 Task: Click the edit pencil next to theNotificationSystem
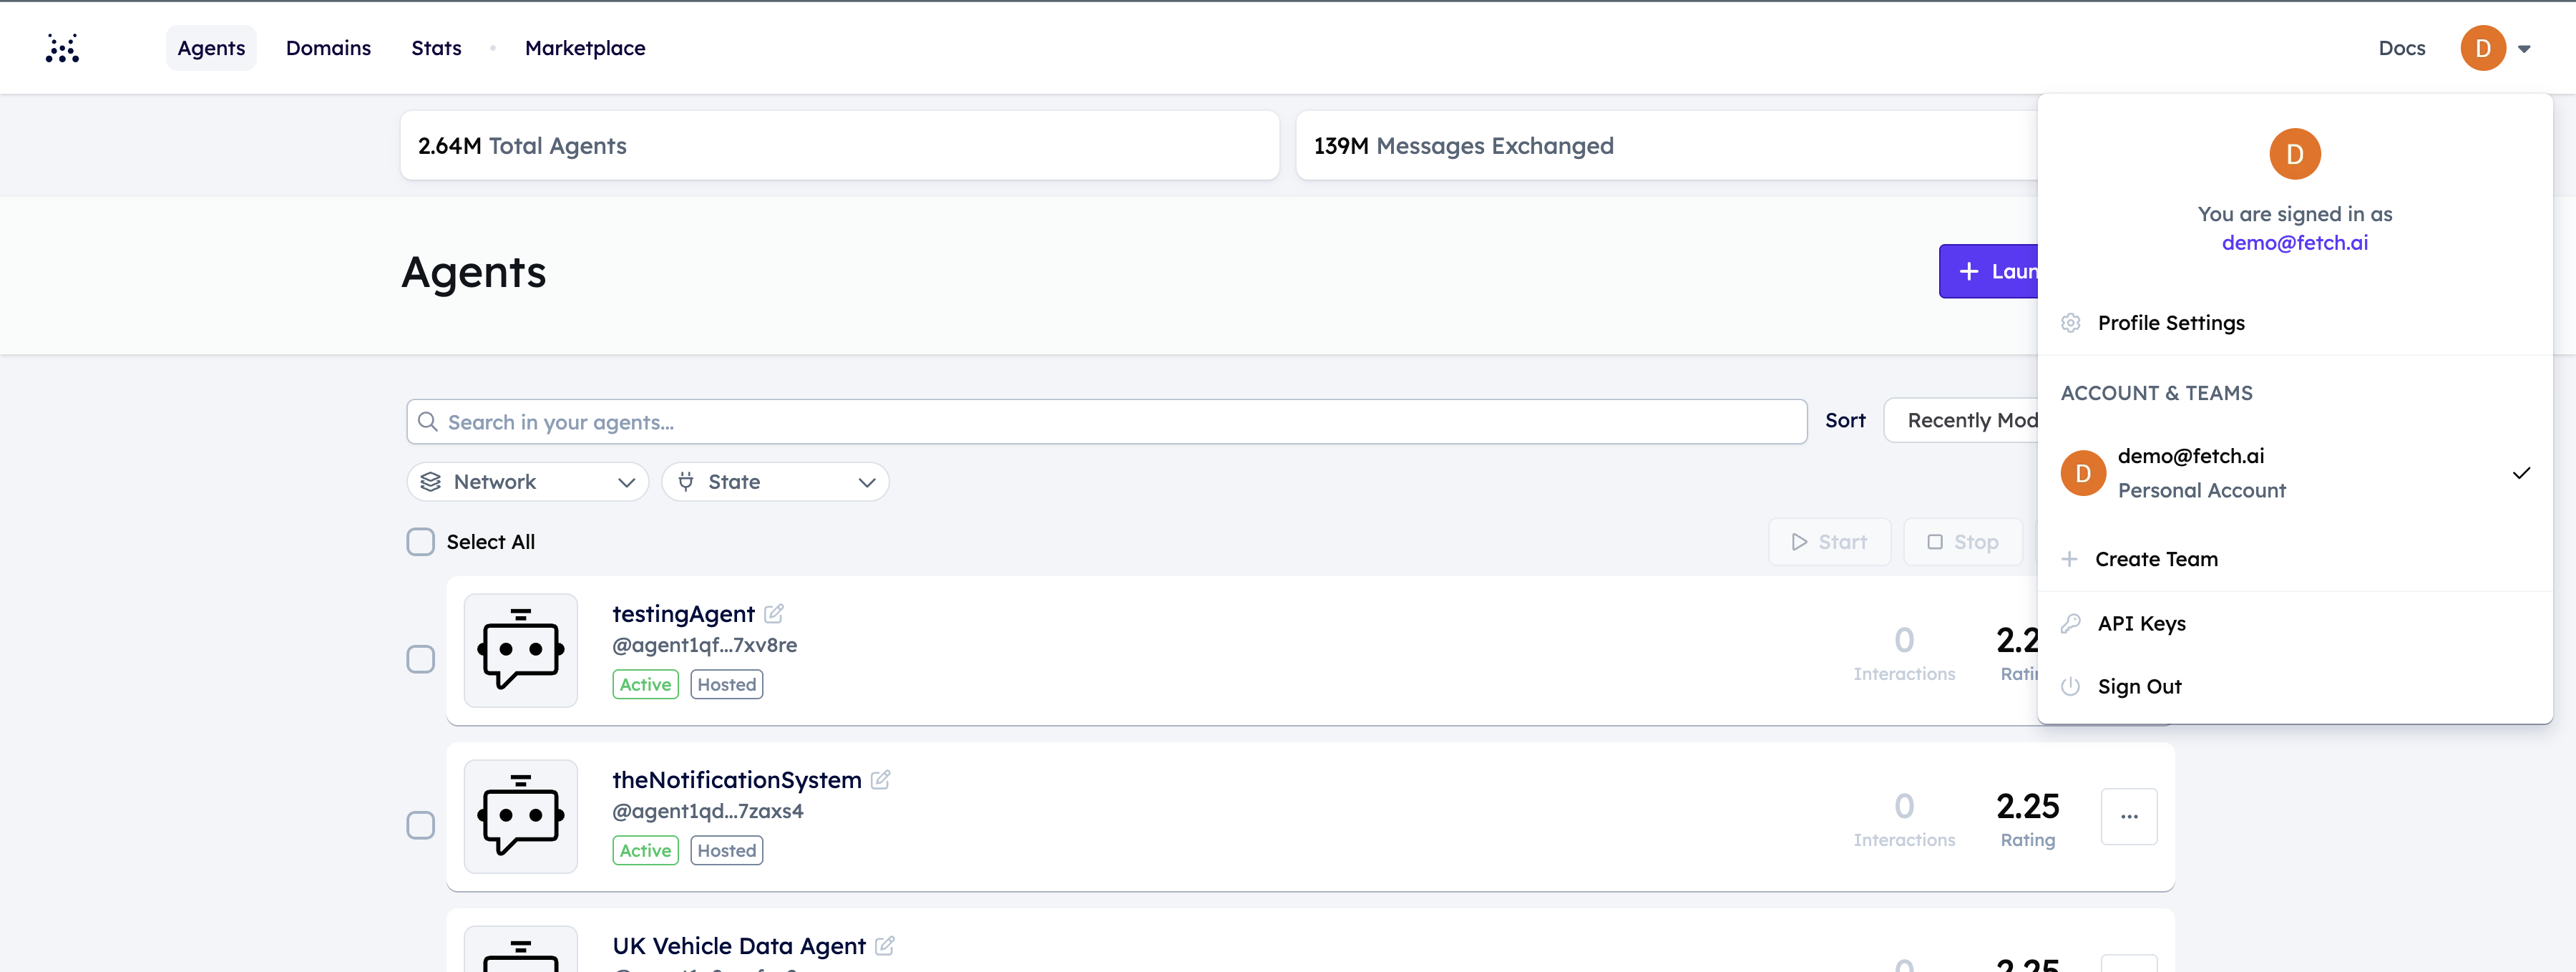tap(880, 779)
